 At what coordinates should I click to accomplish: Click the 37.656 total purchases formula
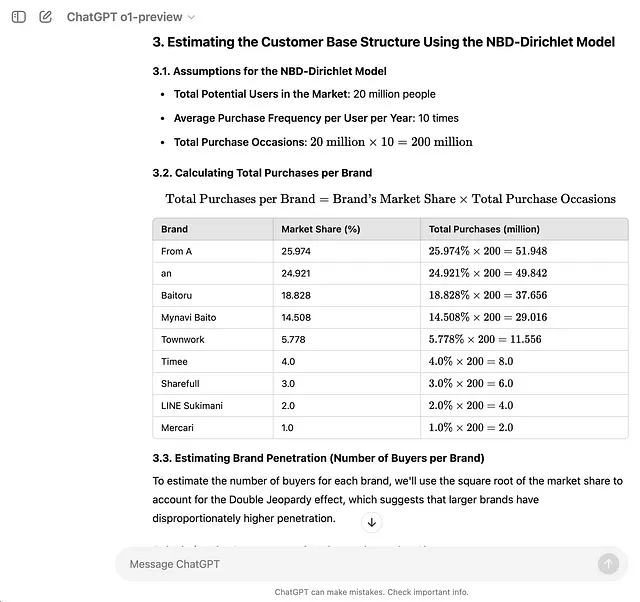point(488,295)
